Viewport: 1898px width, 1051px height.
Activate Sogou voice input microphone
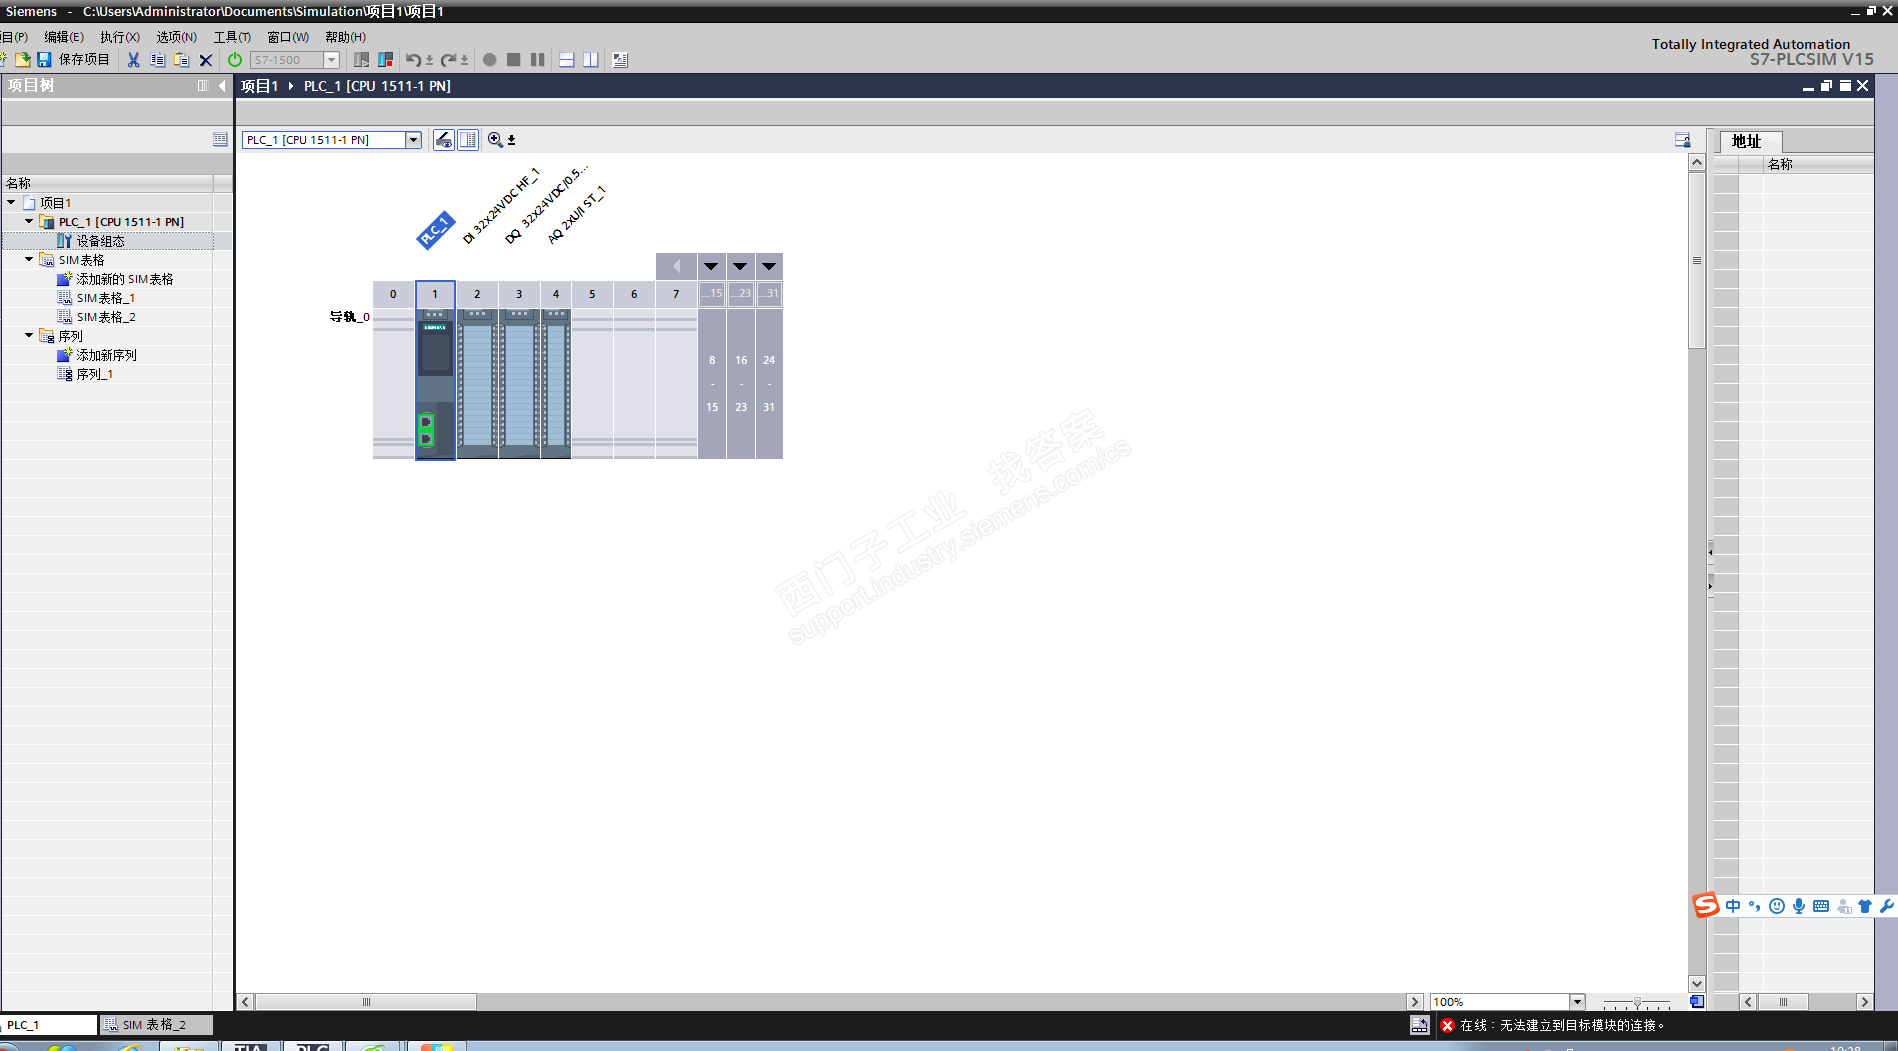tap(1799, 906)
